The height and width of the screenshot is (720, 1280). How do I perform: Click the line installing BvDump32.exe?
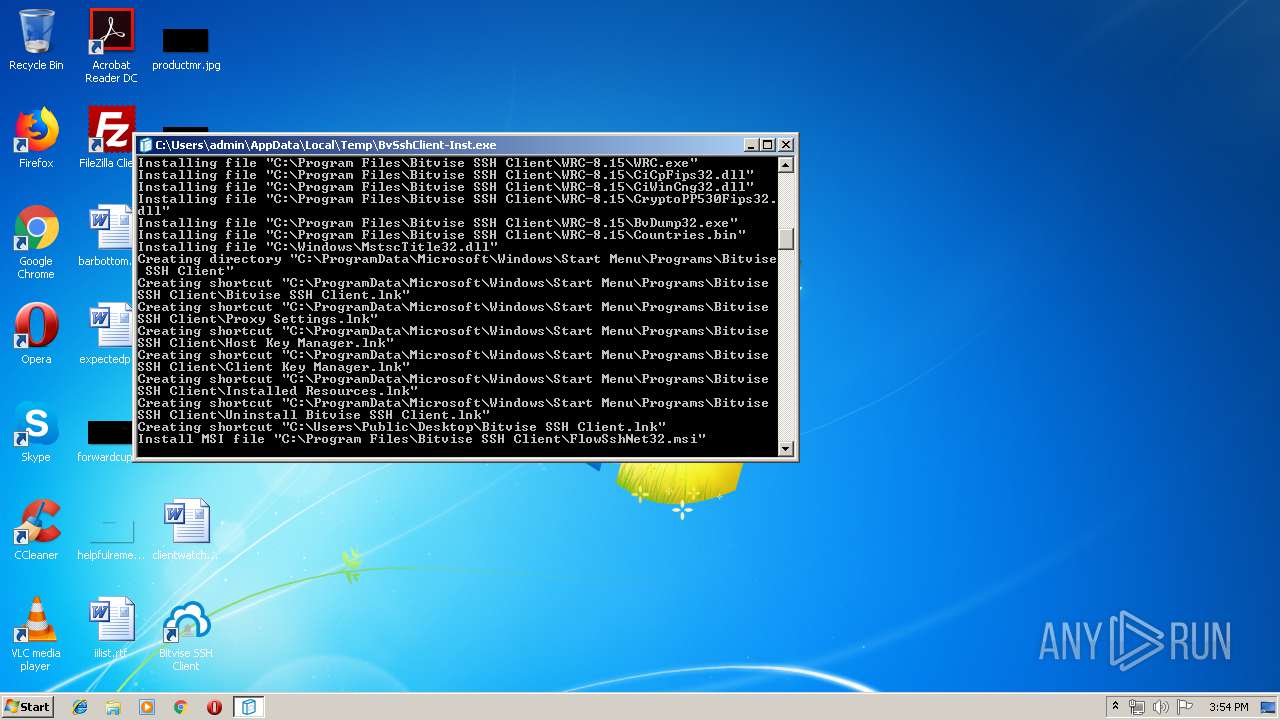tap(438, 223)
